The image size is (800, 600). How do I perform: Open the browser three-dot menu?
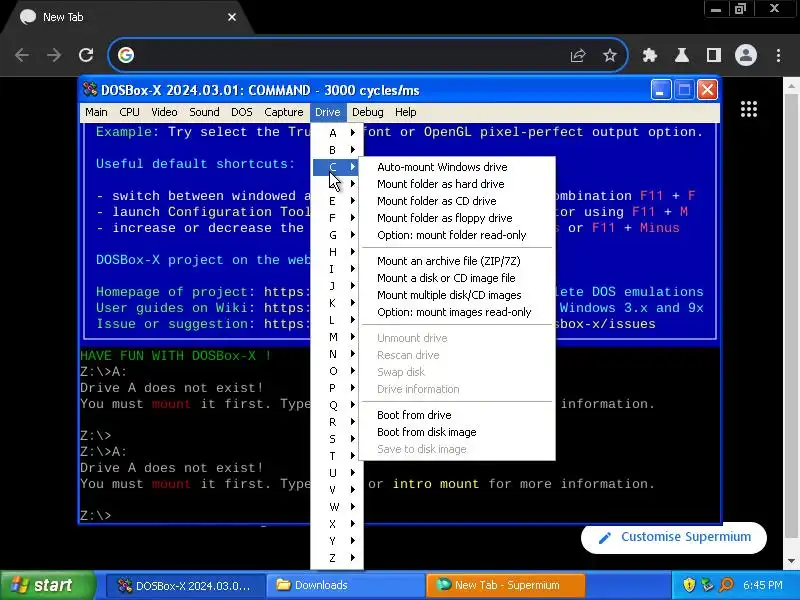tap(779, 55)
